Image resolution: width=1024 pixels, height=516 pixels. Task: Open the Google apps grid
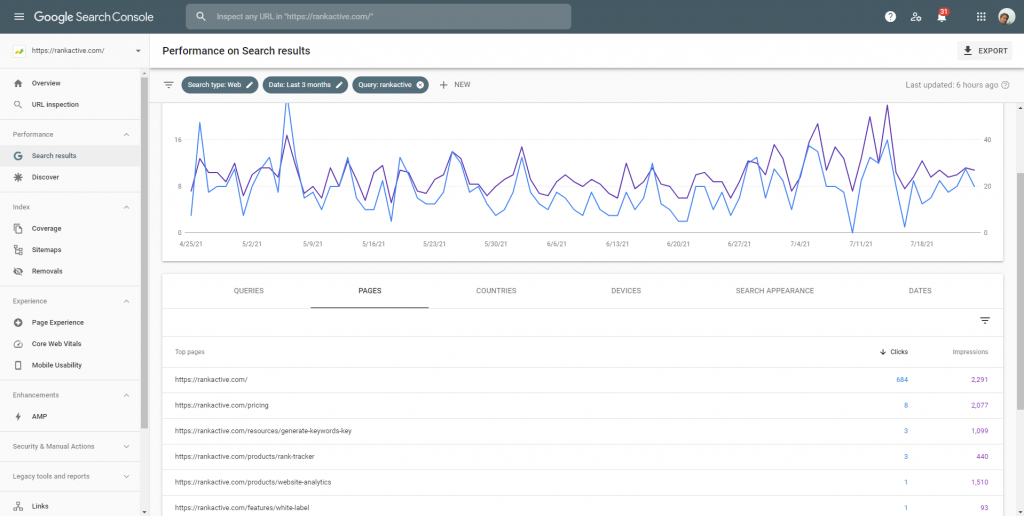(x=981, y=17)
